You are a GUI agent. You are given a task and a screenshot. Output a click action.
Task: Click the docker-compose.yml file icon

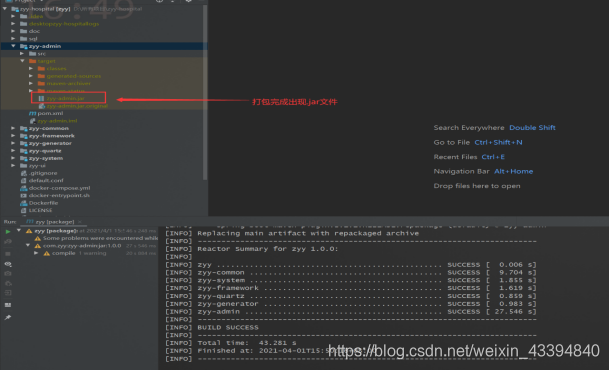click(x=24, y=188)
